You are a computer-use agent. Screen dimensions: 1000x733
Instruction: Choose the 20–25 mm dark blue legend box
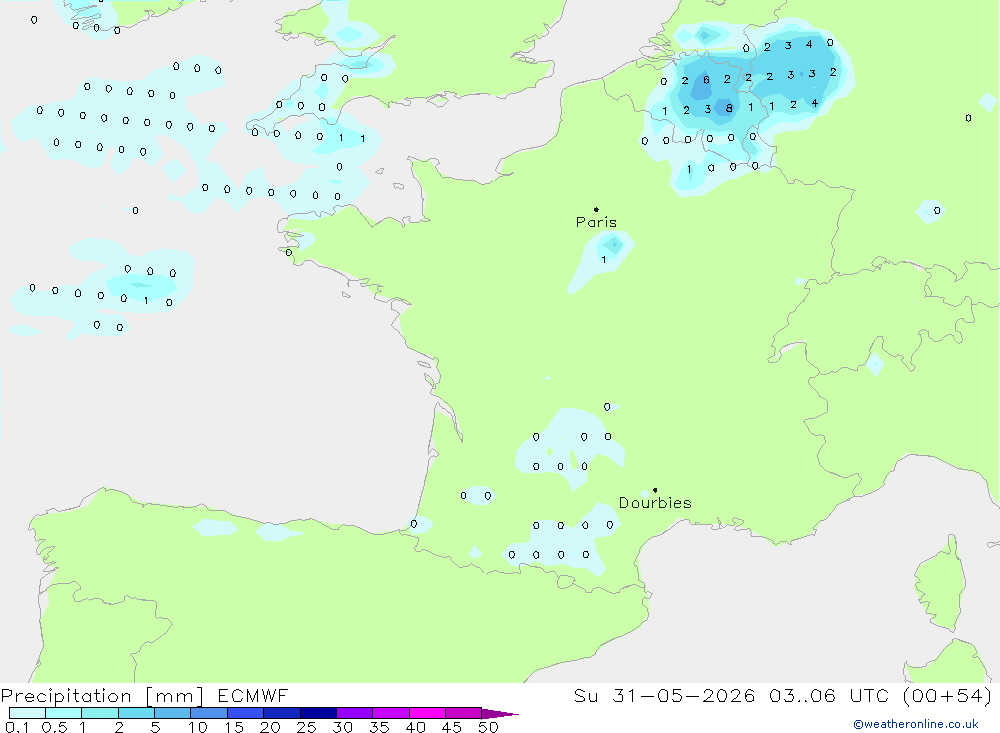coord(282,713)
